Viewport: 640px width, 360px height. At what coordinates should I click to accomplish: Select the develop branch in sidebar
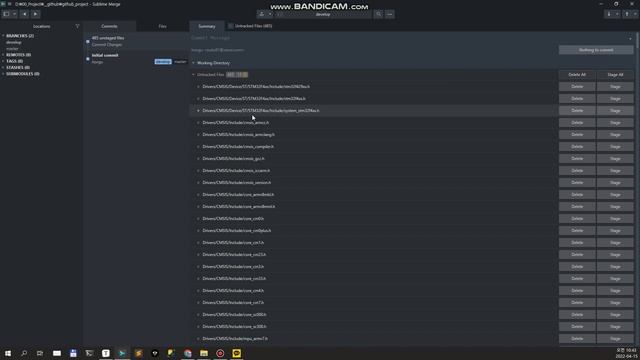tap(14, 42)
